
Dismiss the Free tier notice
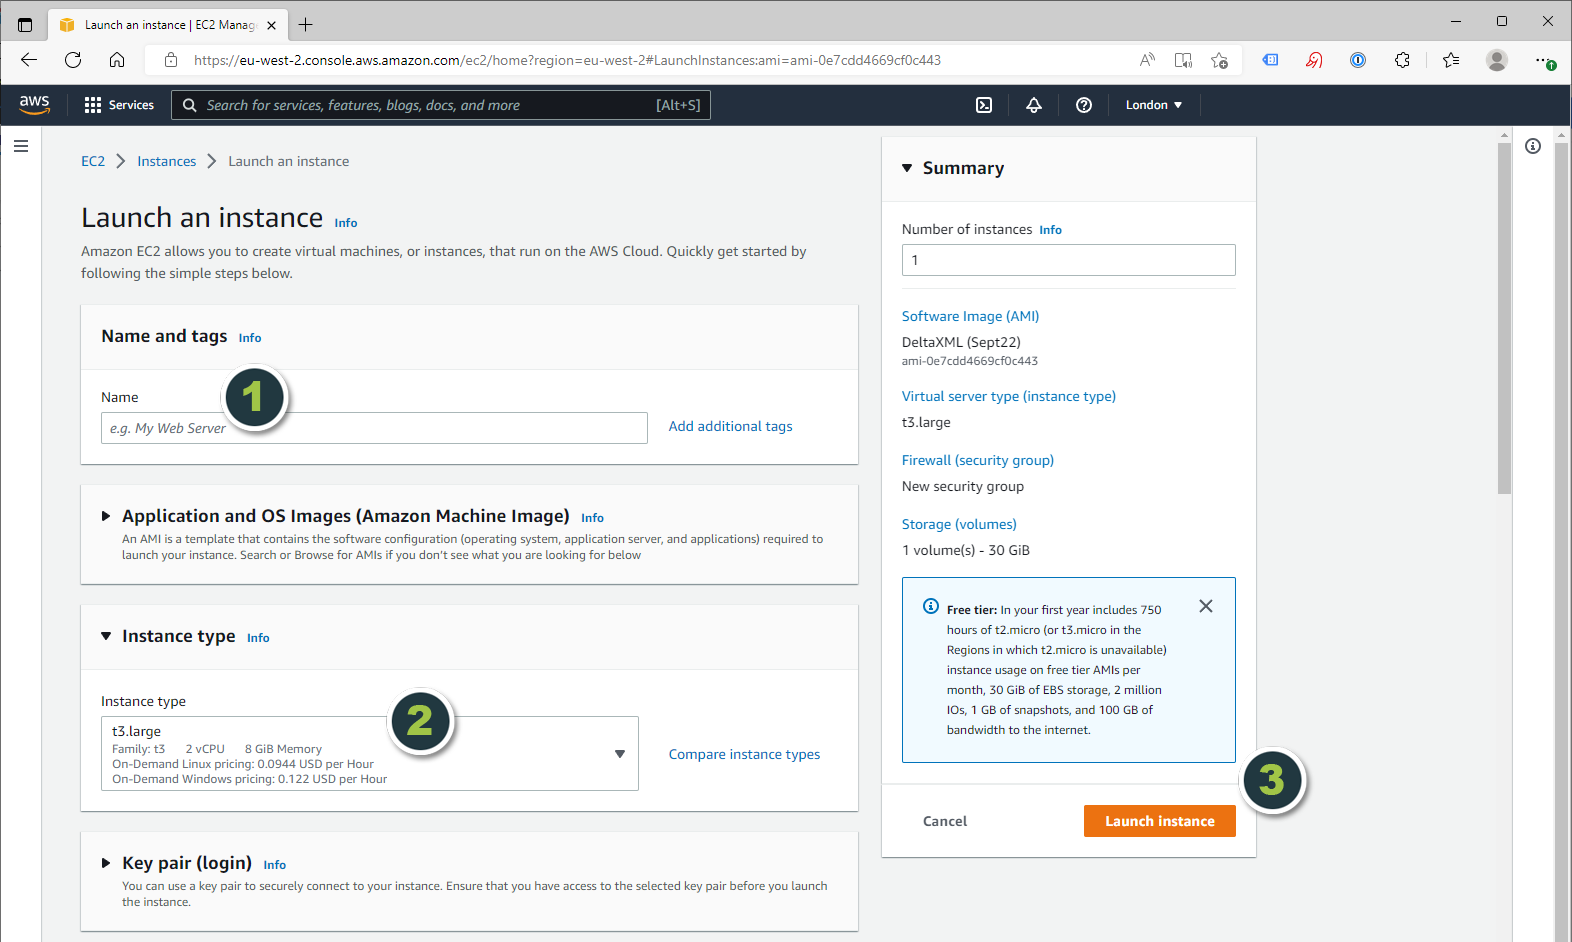point(1205,606)
